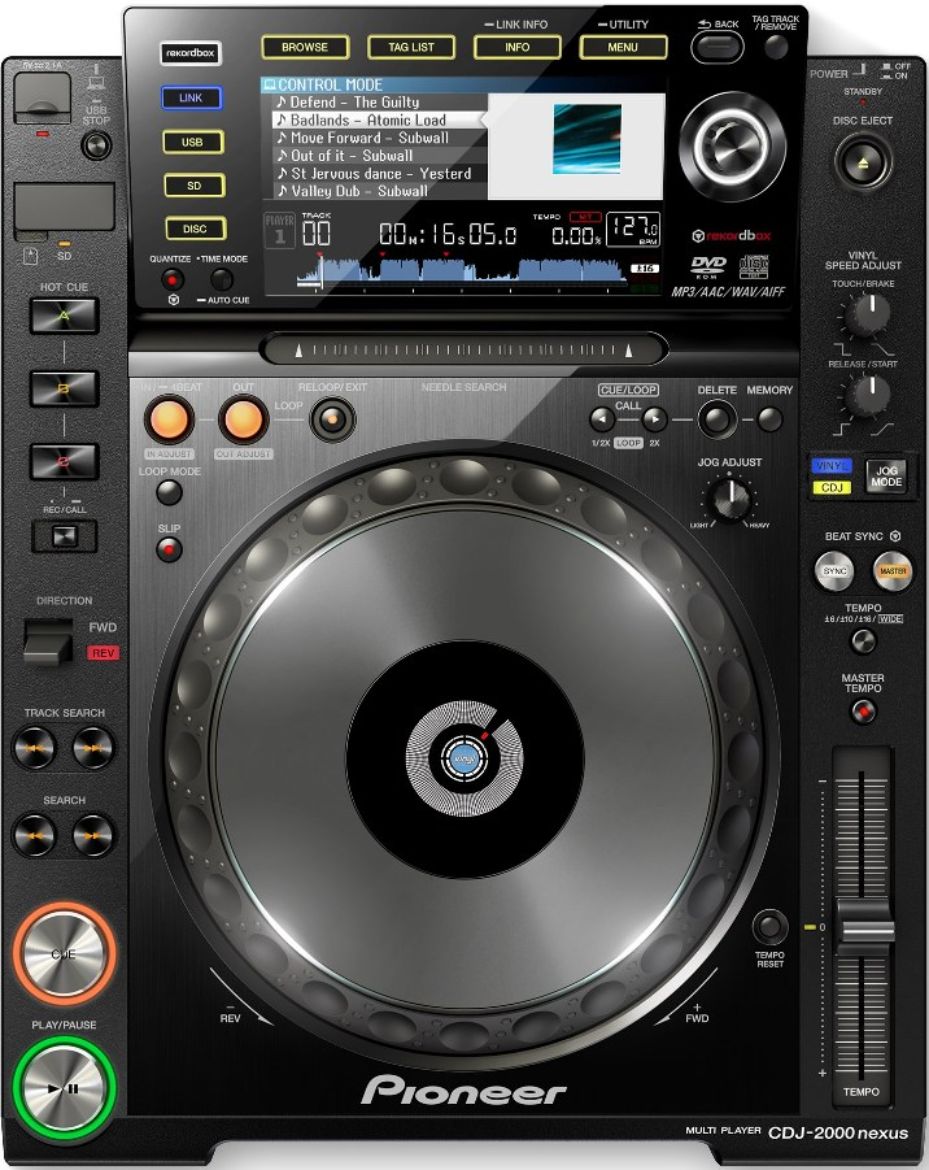
Task: Toggle TIME MODE / AUTO CUE button
Action: tap(221, 279)
